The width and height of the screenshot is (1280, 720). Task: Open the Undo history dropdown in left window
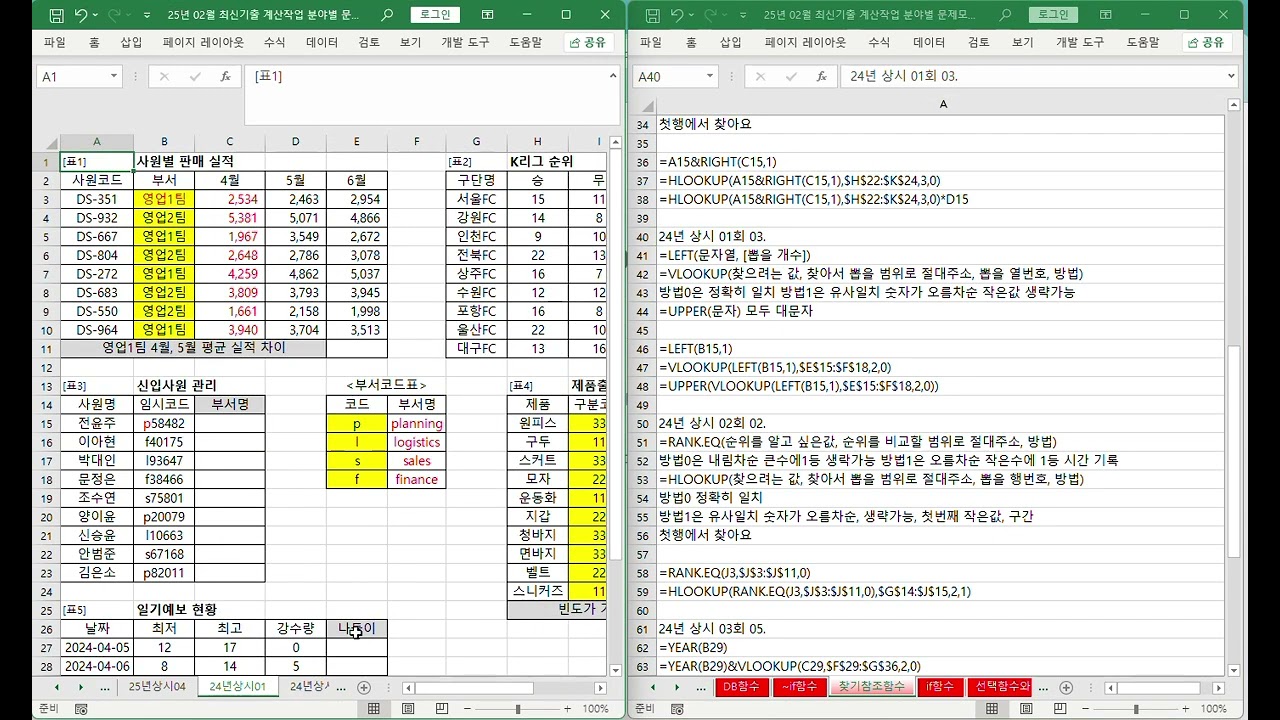pyautogui.click(x=96, y=15)
